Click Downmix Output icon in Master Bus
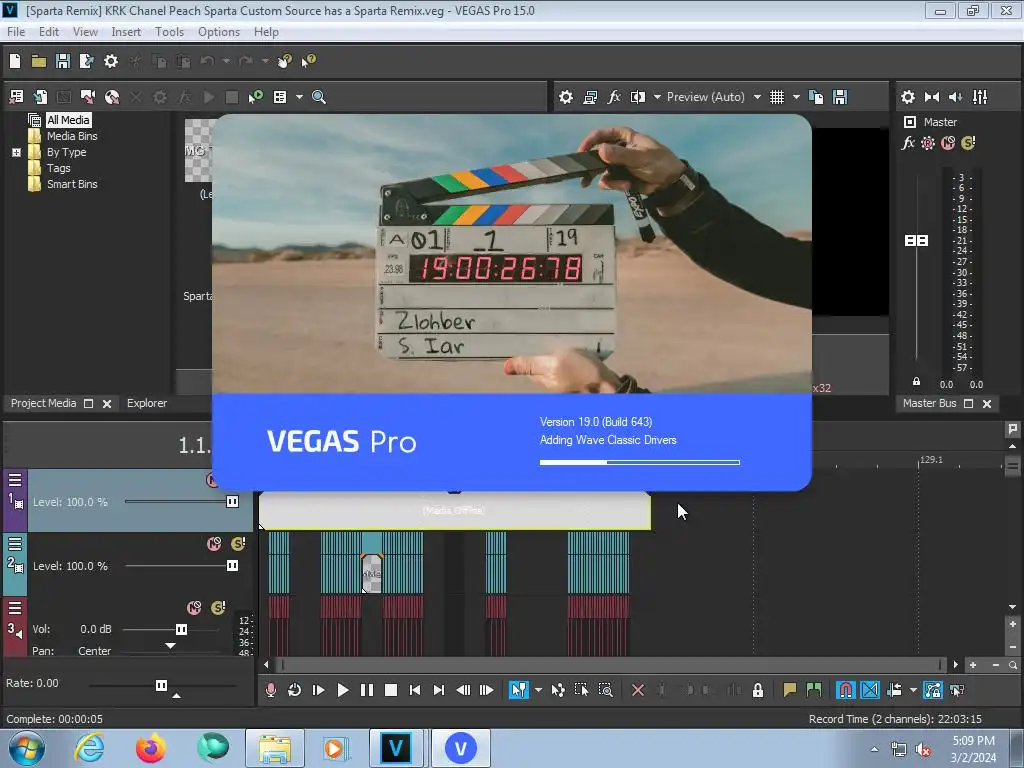The image size is (1024, 768). tap(932, 97)
